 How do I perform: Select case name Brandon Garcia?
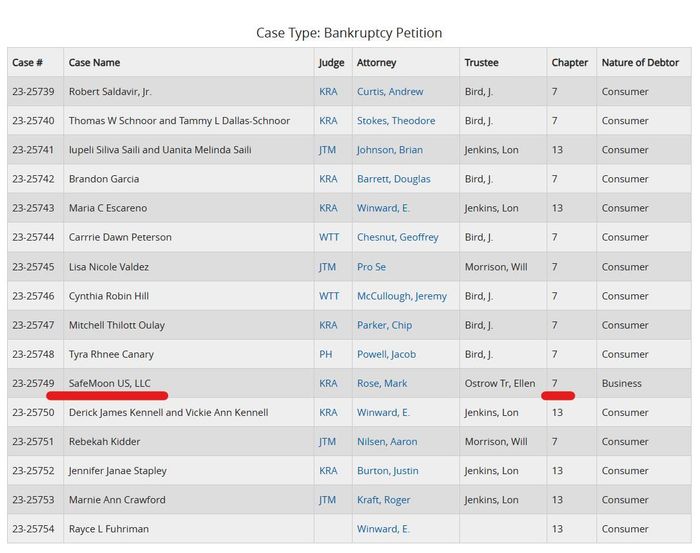[x=104, y=179]
